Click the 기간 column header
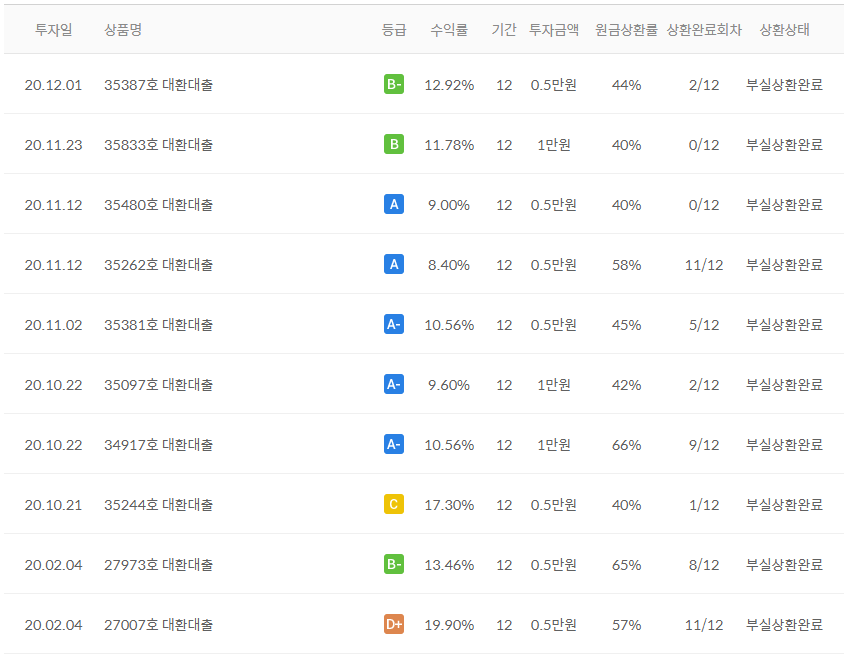857x658 pixels. [503, 30]
